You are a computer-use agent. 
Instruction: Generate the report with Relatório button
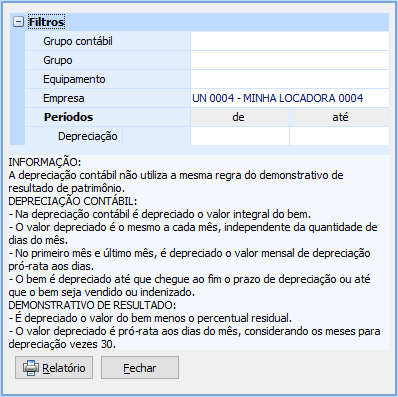pos(54,368)
